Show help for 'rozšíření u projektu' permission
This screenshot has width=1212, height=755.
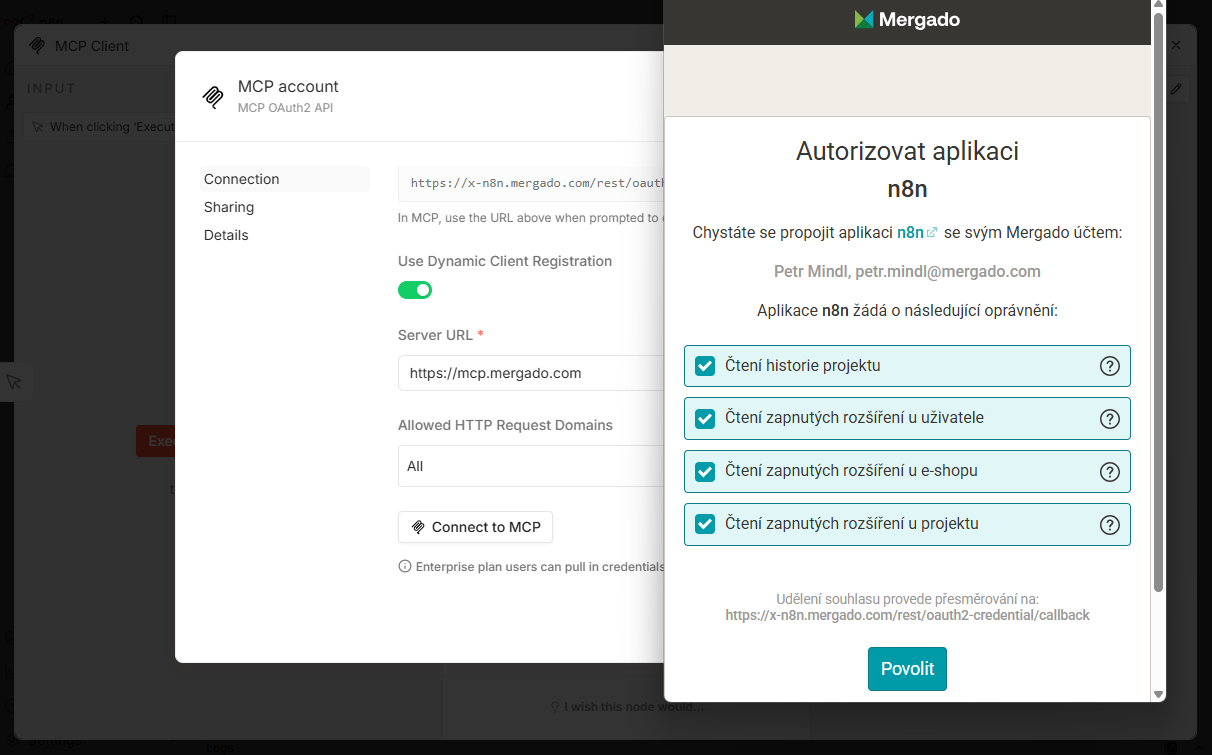(x=1109, y=525)
